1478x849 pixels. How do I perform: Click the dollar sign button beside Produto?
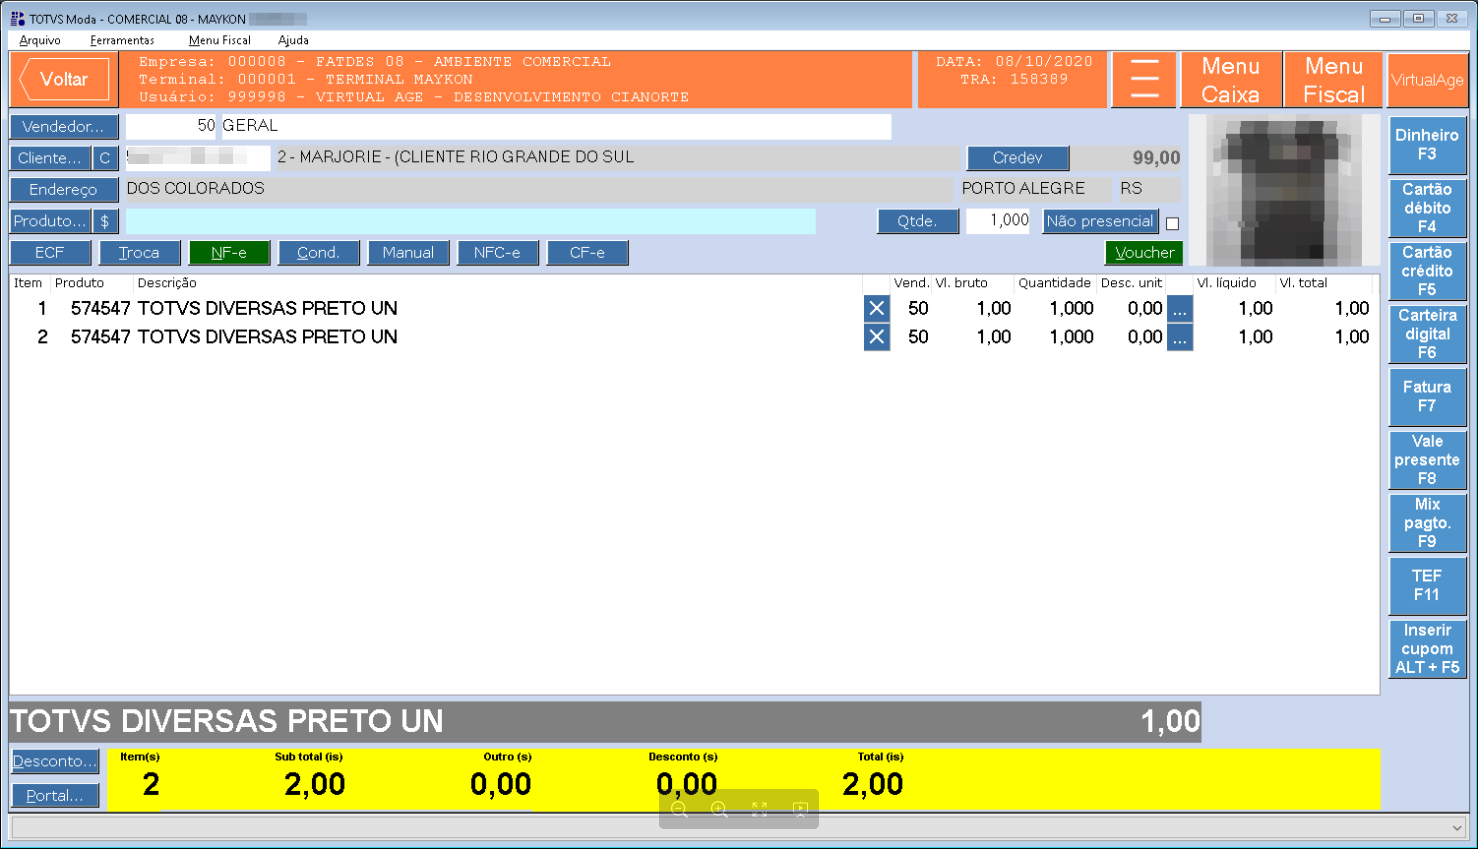(105, 221)
